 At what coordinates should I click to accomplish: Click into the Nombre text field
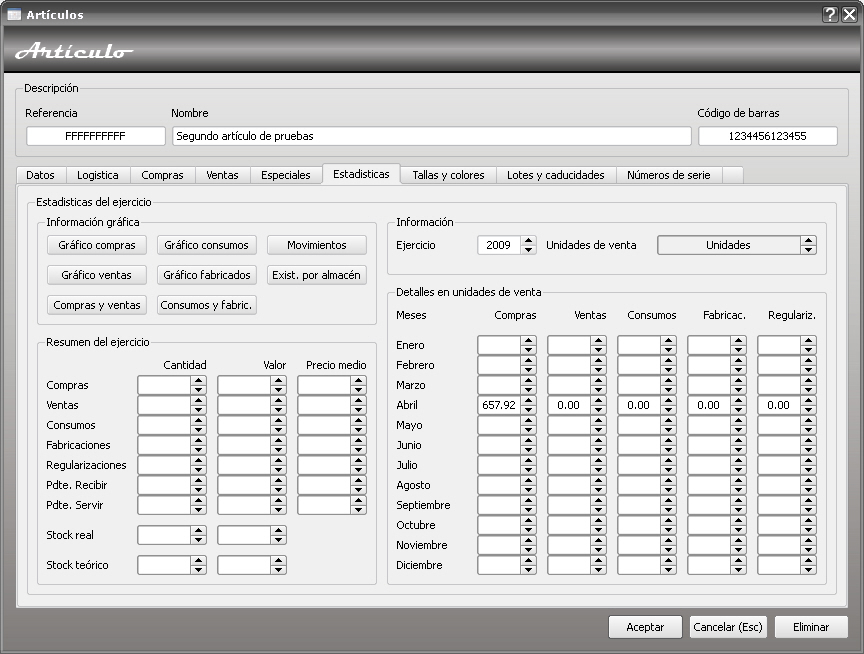[x=430, y=136]
